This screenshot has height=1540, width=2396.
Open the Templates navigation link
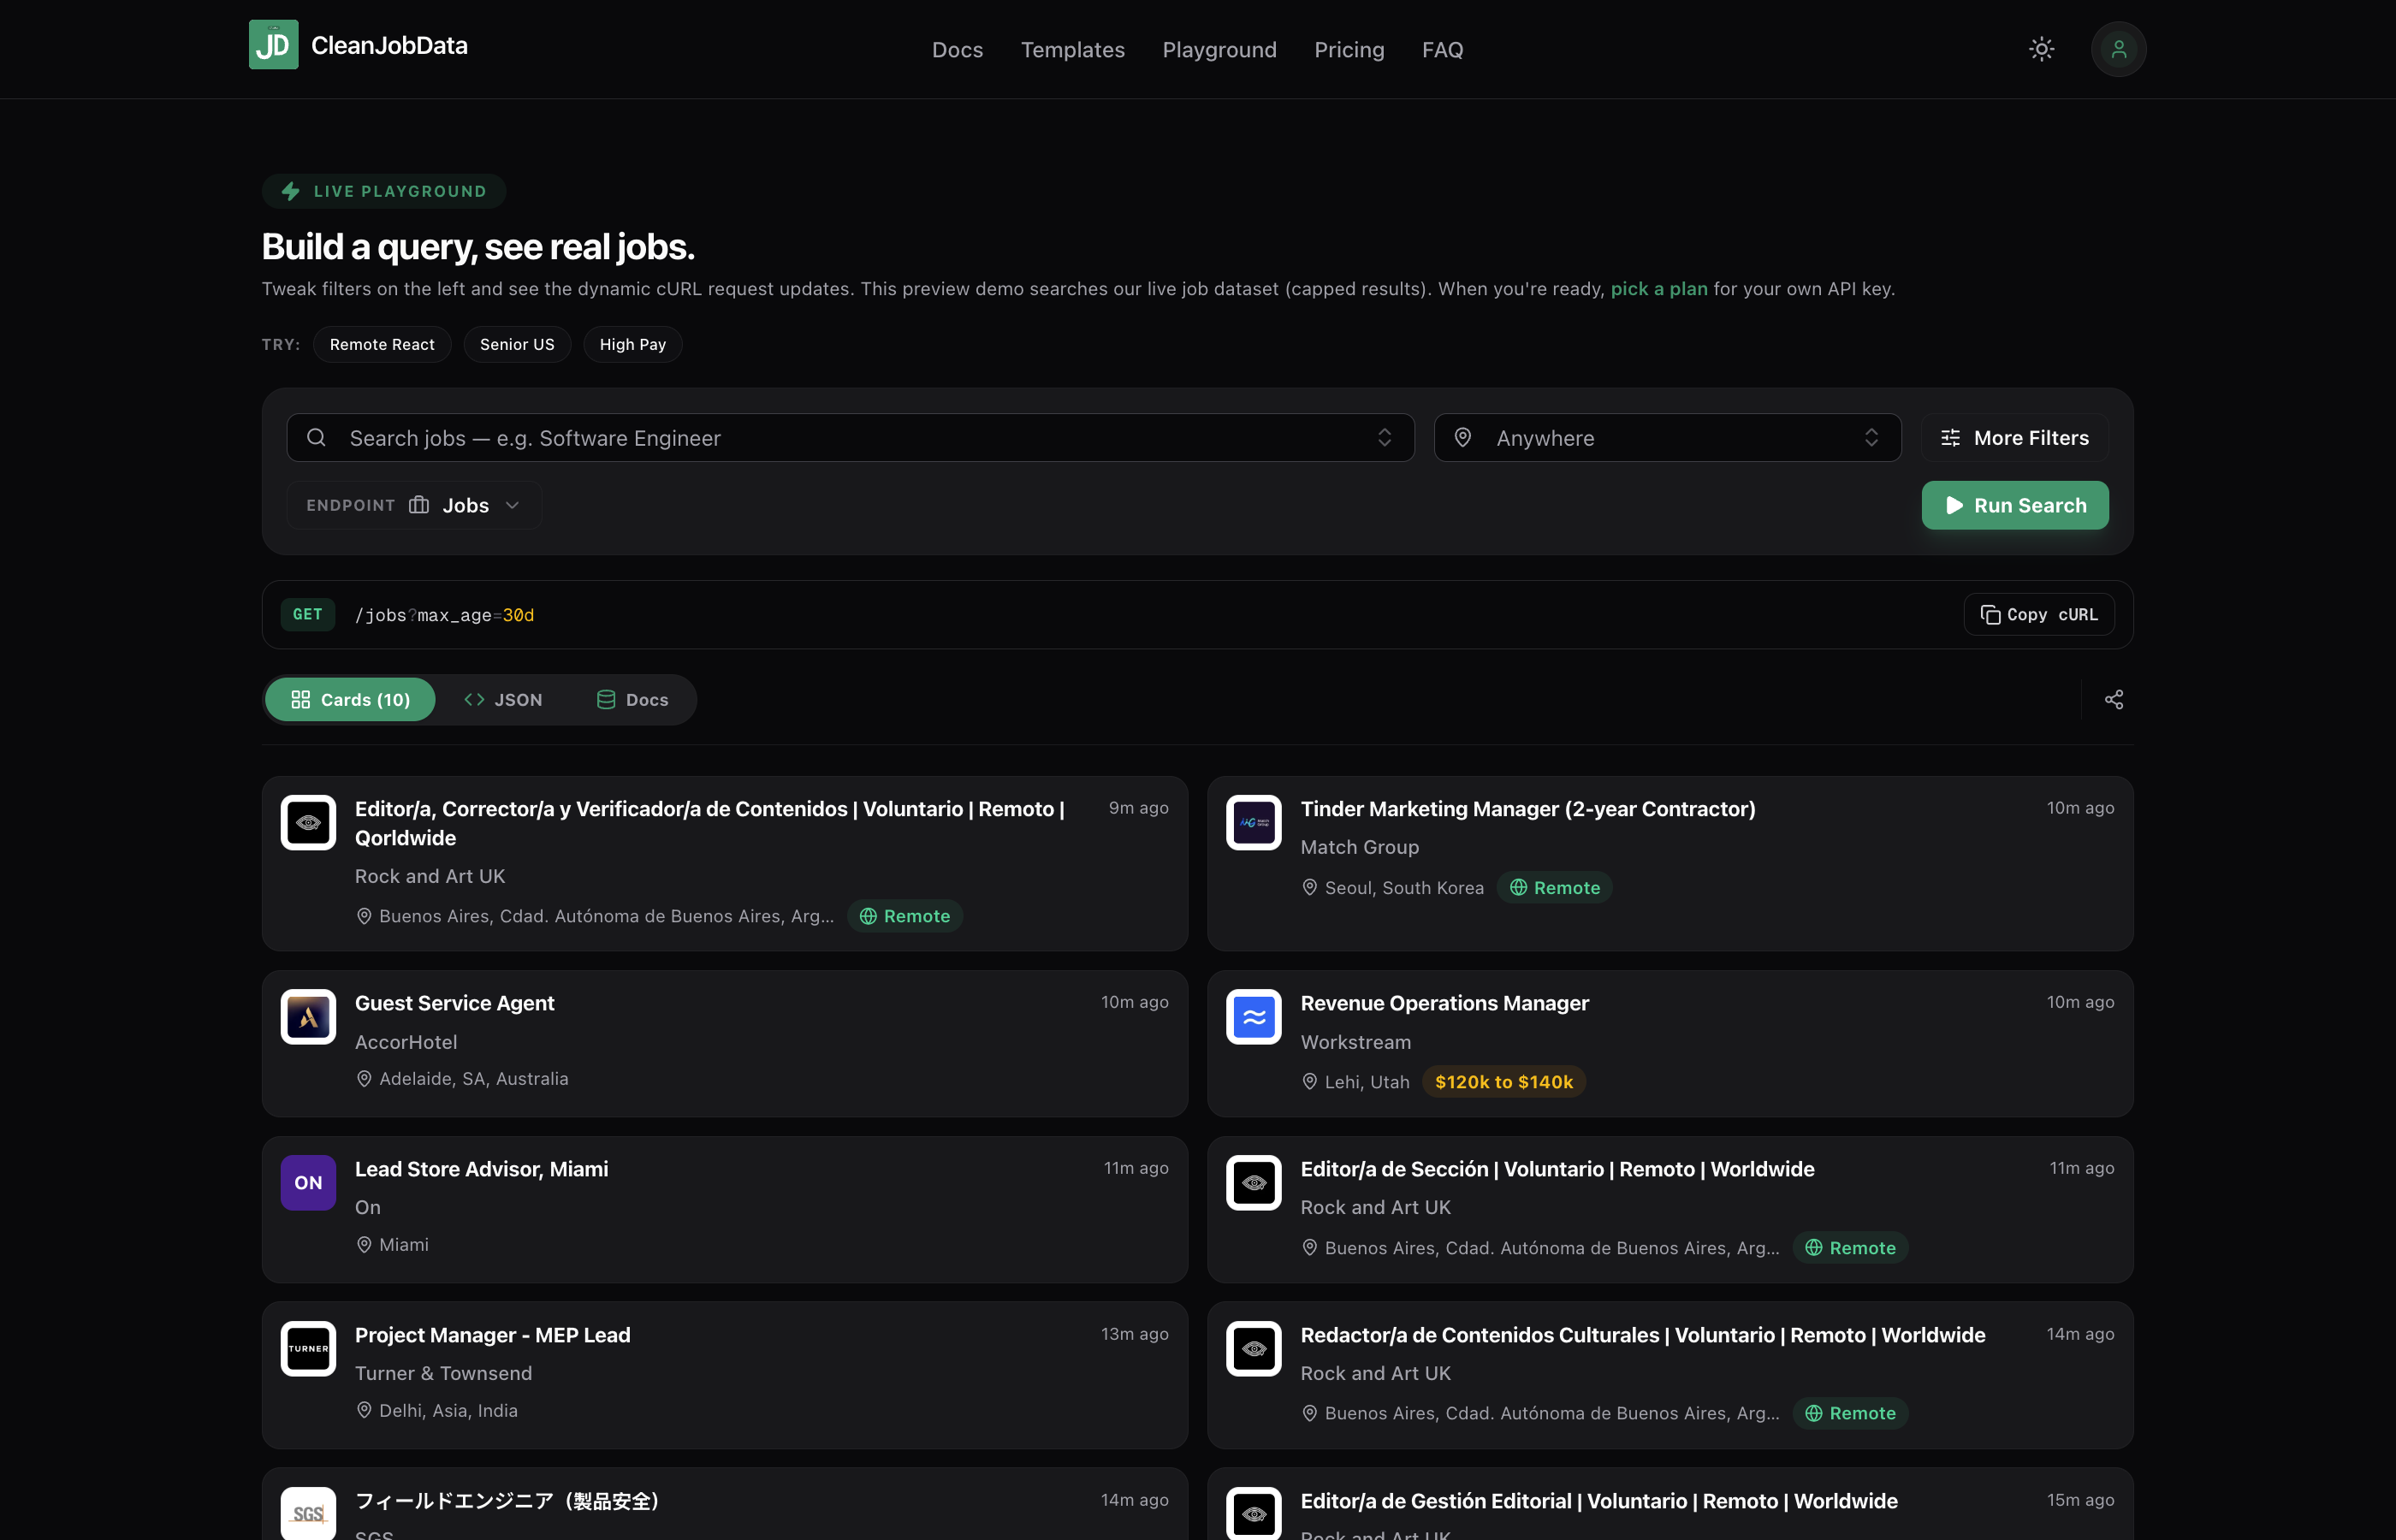point(1072,50)
